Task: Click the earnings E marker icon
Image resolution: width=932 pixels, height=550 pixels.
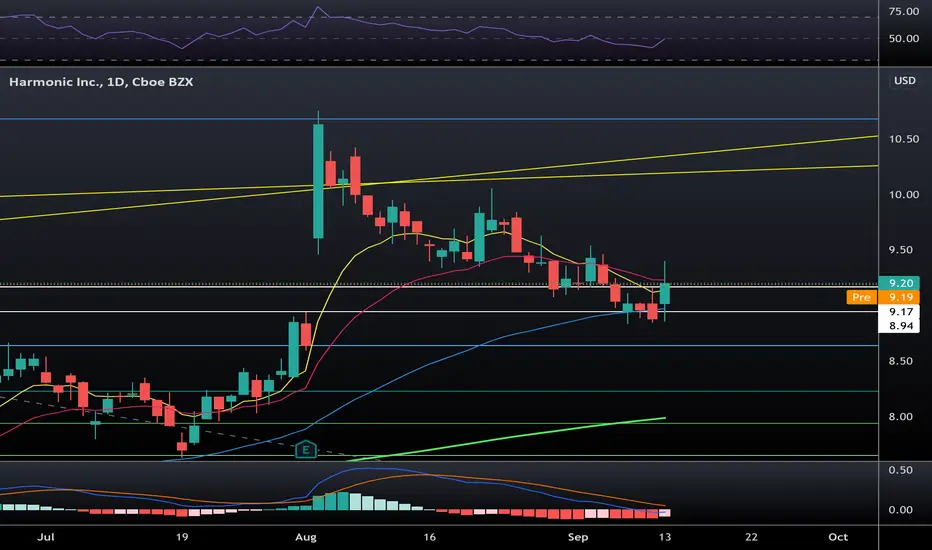Action: [x=306, y=450]
